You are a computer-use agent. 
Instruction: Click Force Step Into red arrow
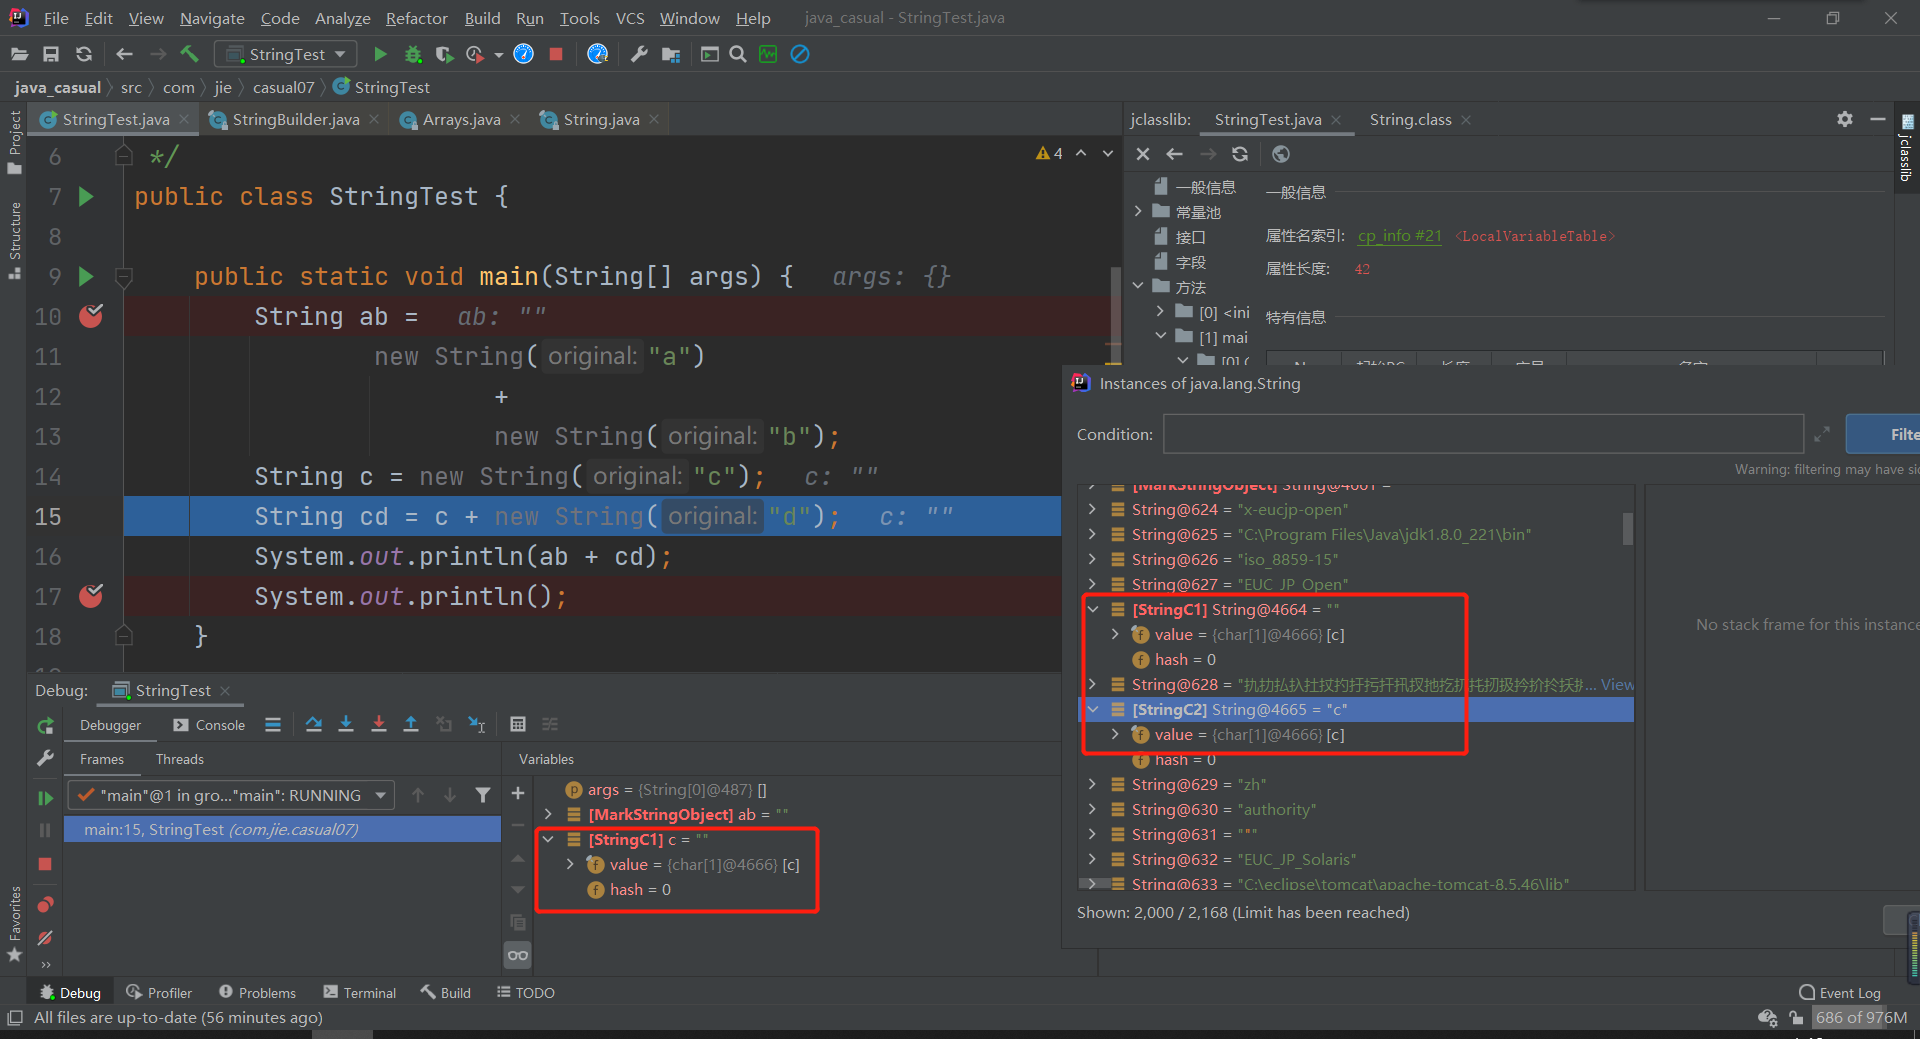coord(379,724)
